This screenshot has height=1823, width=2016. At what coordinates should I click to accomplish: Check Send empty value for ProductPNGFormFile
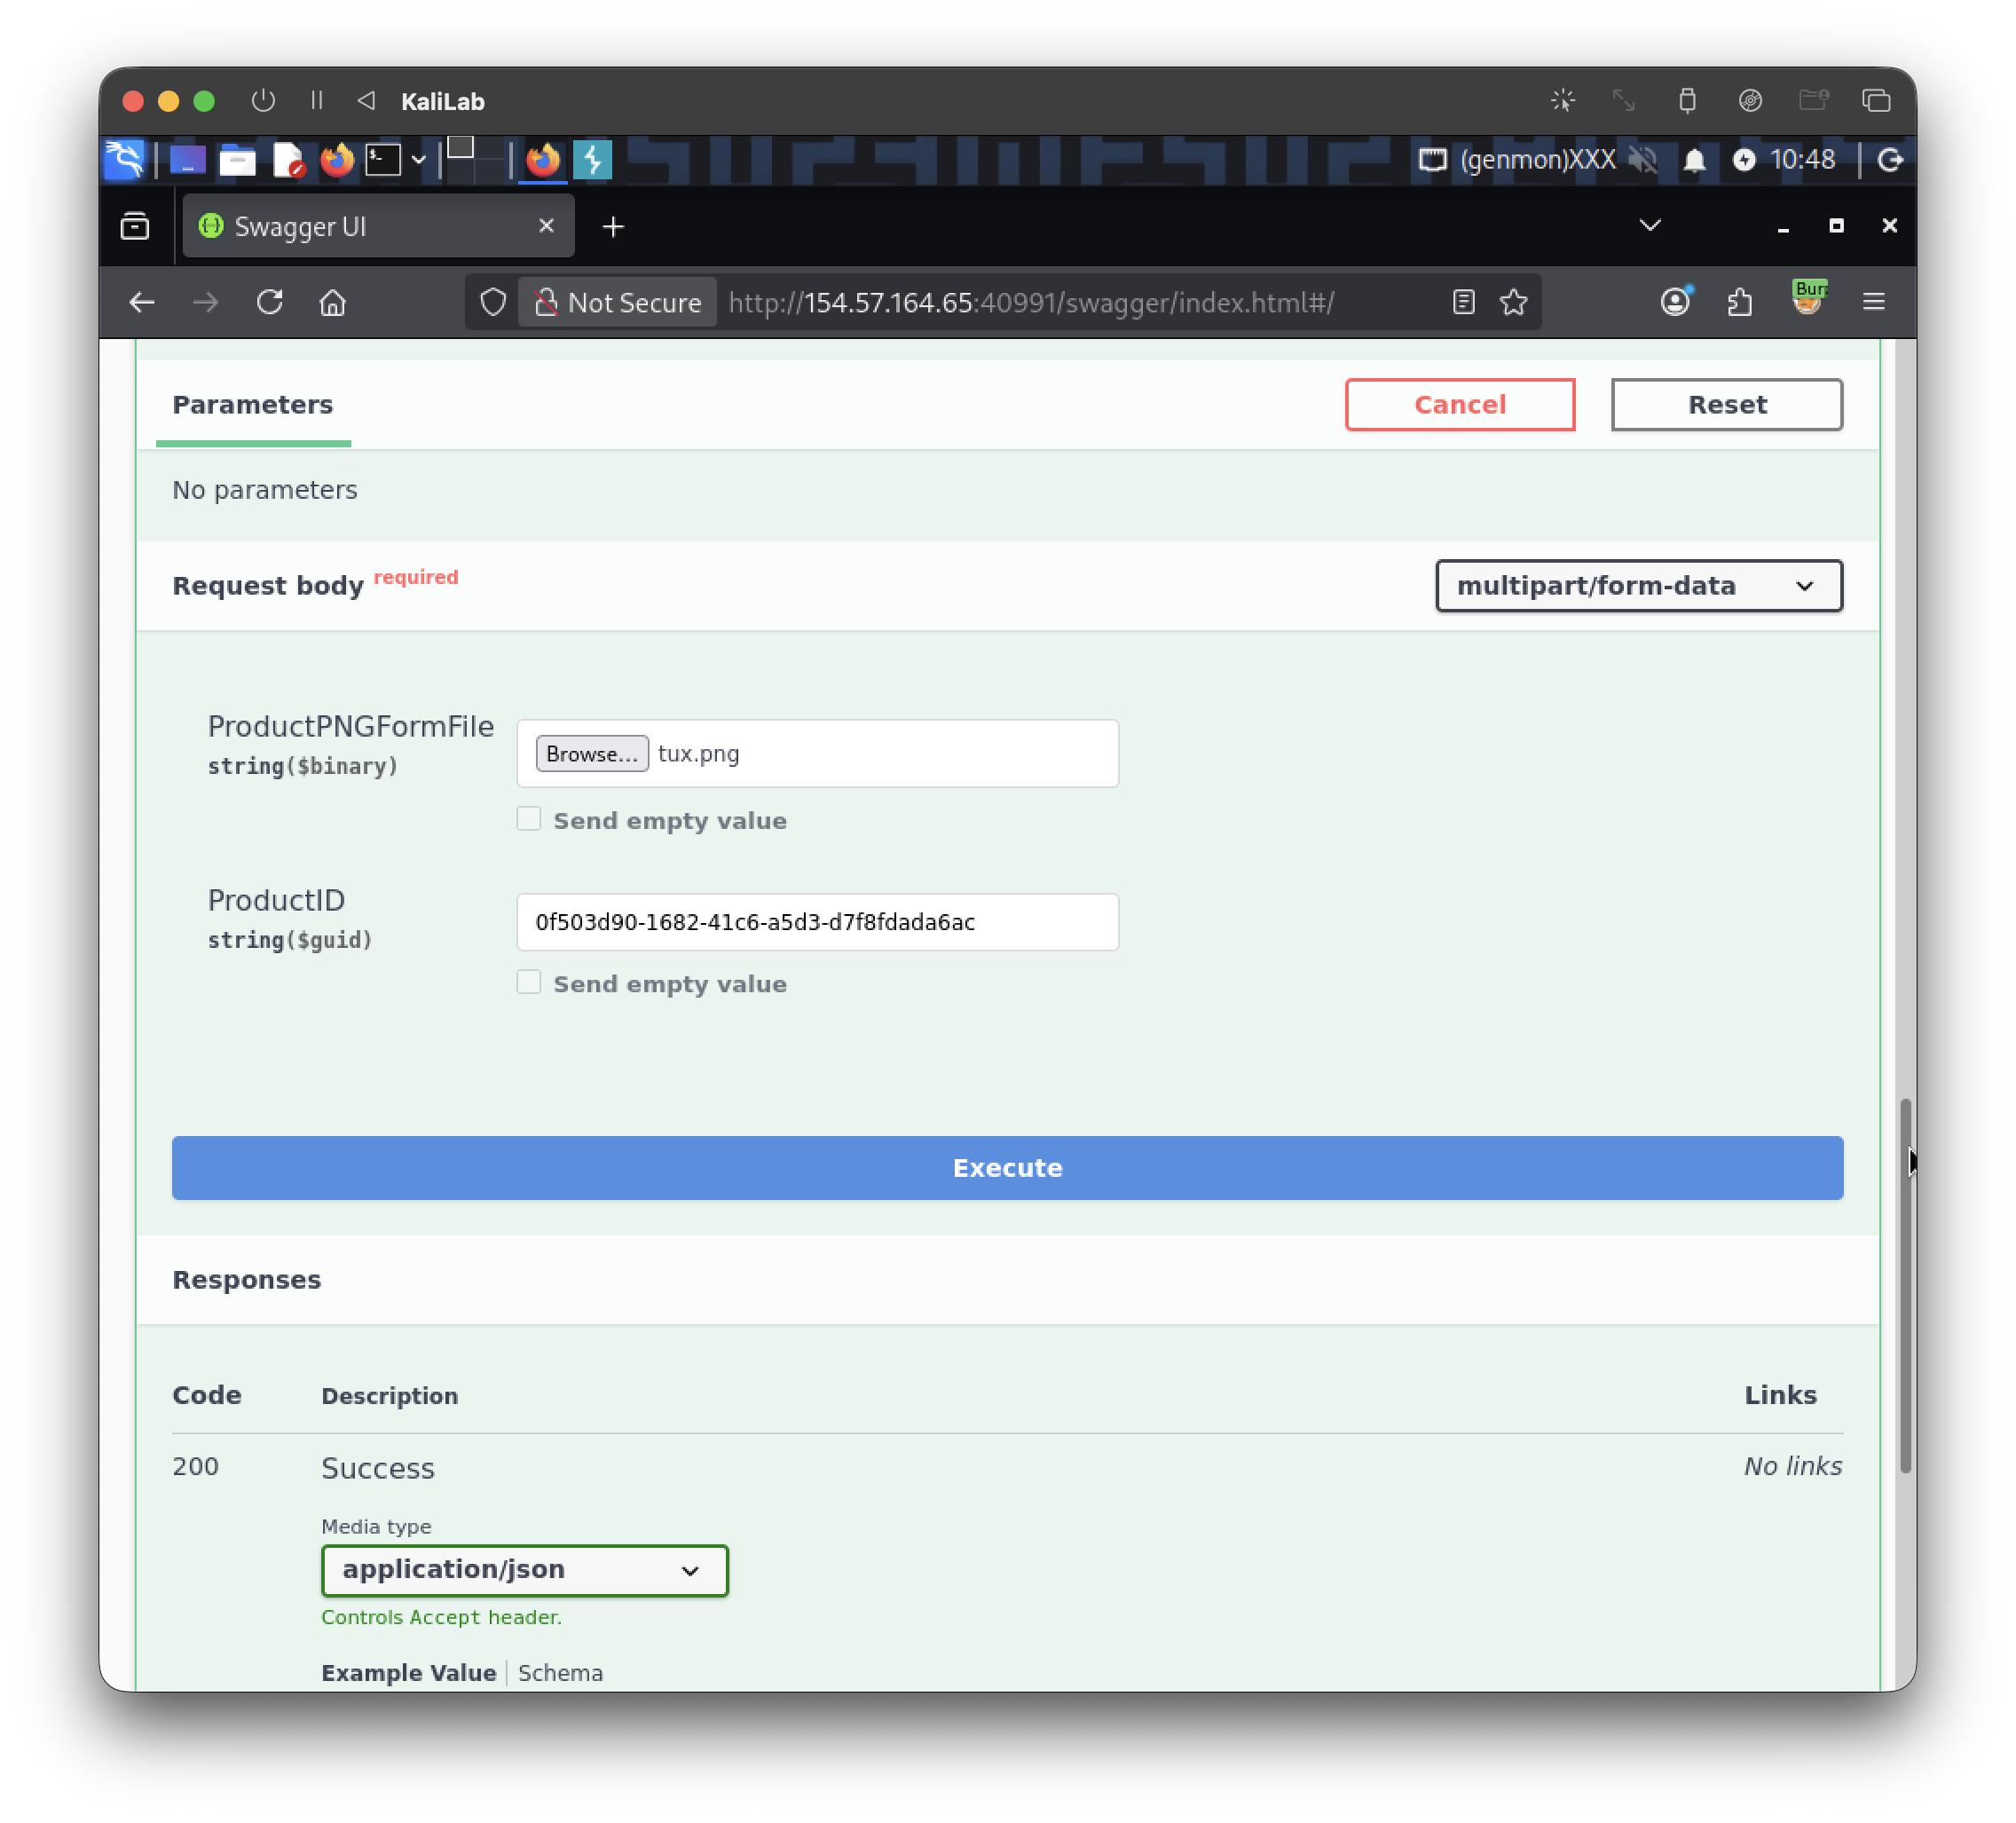tap(529, 819)
